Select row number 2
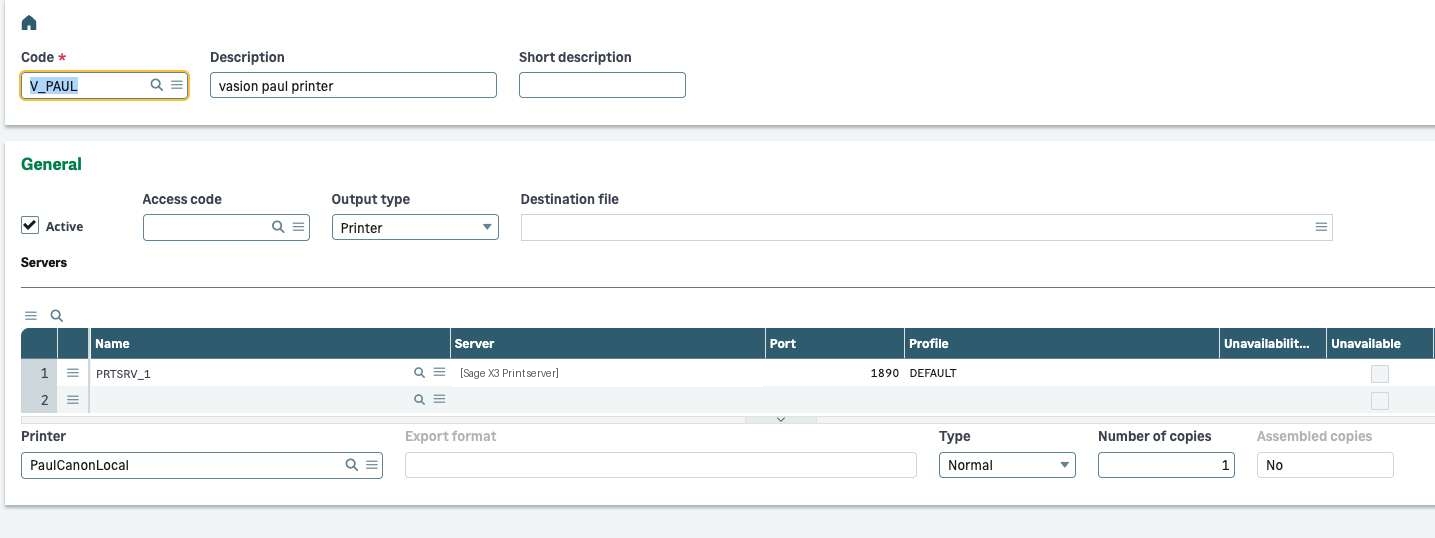The image size is (1435, 538). 40,400
